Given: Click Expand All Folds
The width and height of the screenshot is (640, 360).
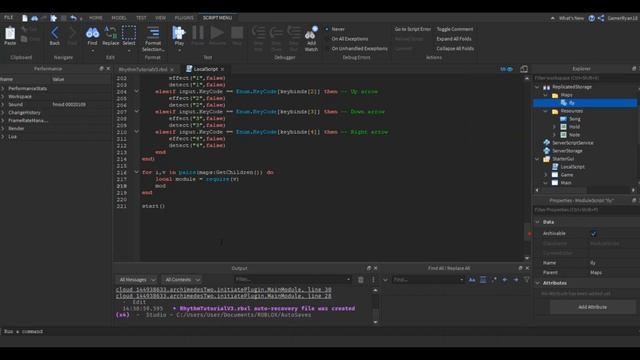Looking at the screenshot, I should [454, 39].
